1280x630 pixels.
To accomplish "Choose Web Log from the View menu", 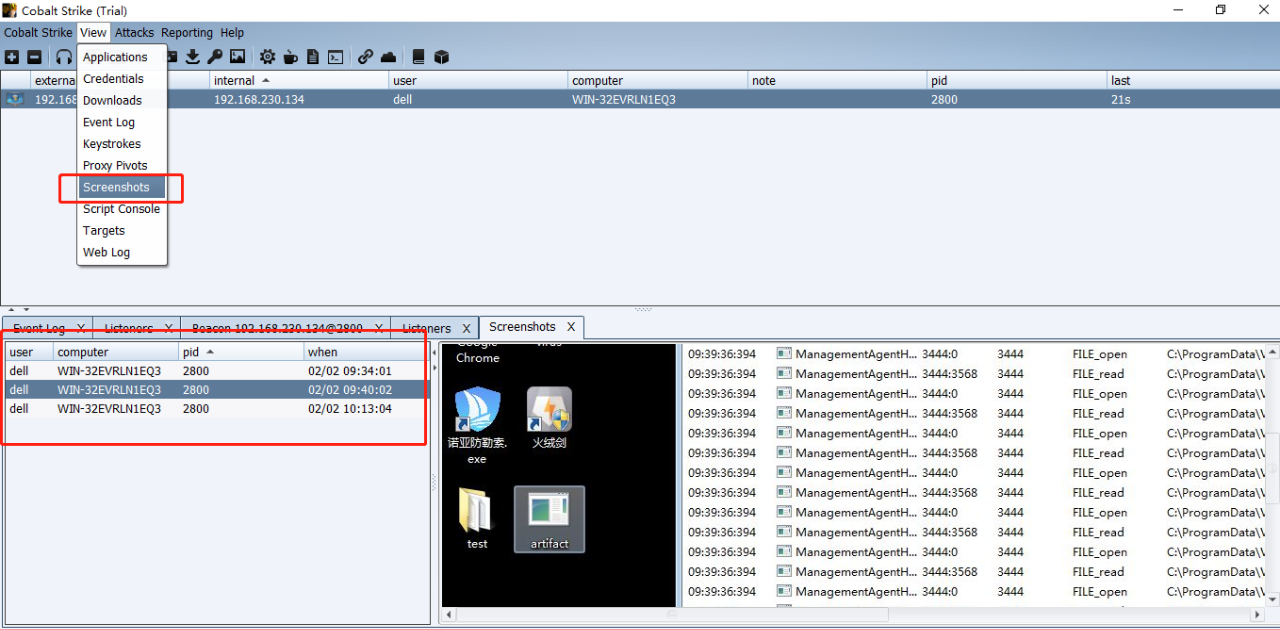I will (x=122, y=252).
